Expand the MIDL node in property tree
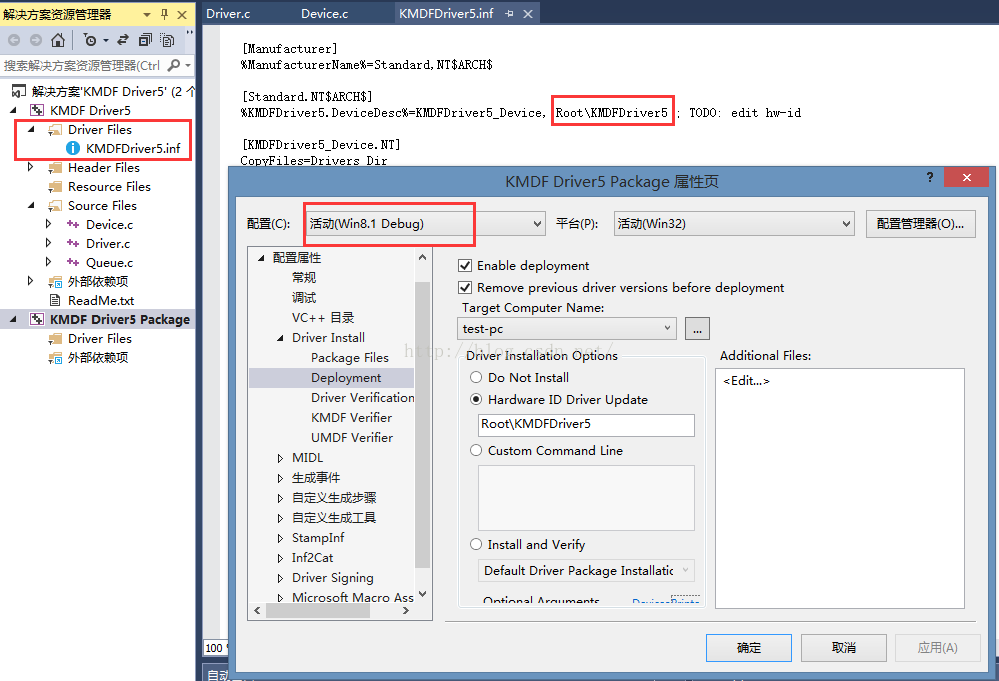 pos(280,458)
